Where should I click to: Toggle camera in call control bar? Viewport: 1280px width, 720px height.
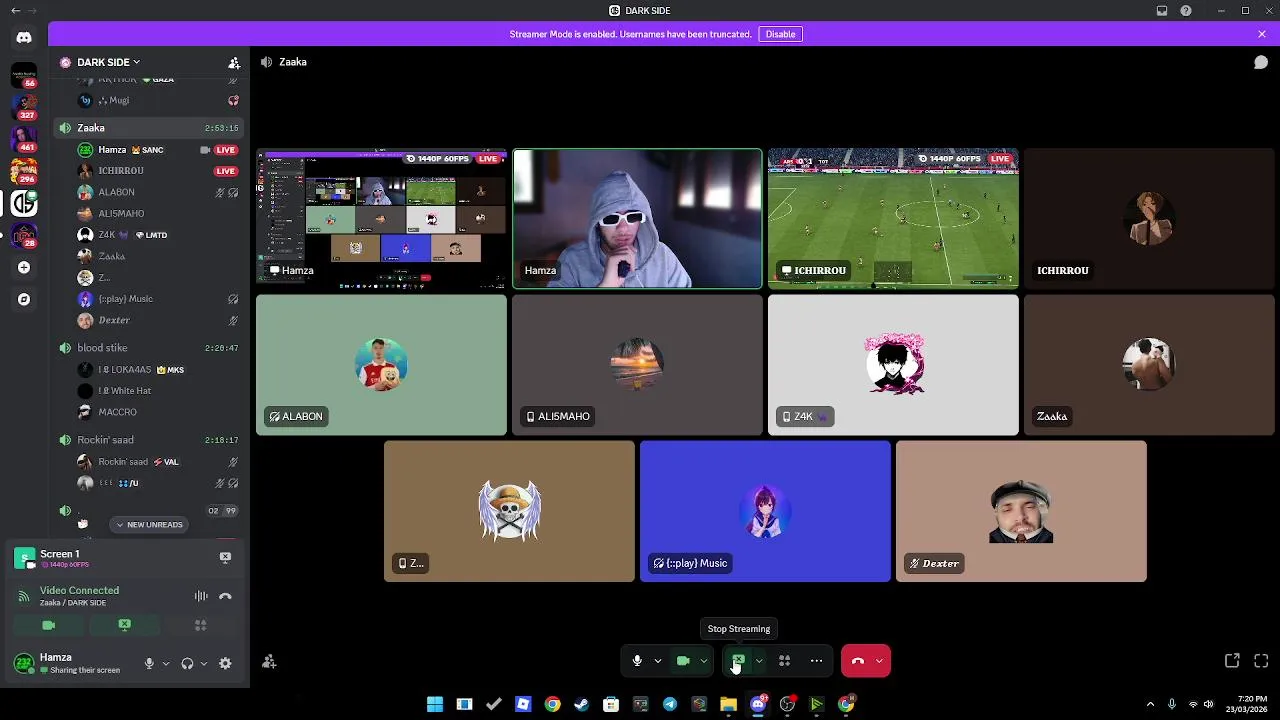683,661
